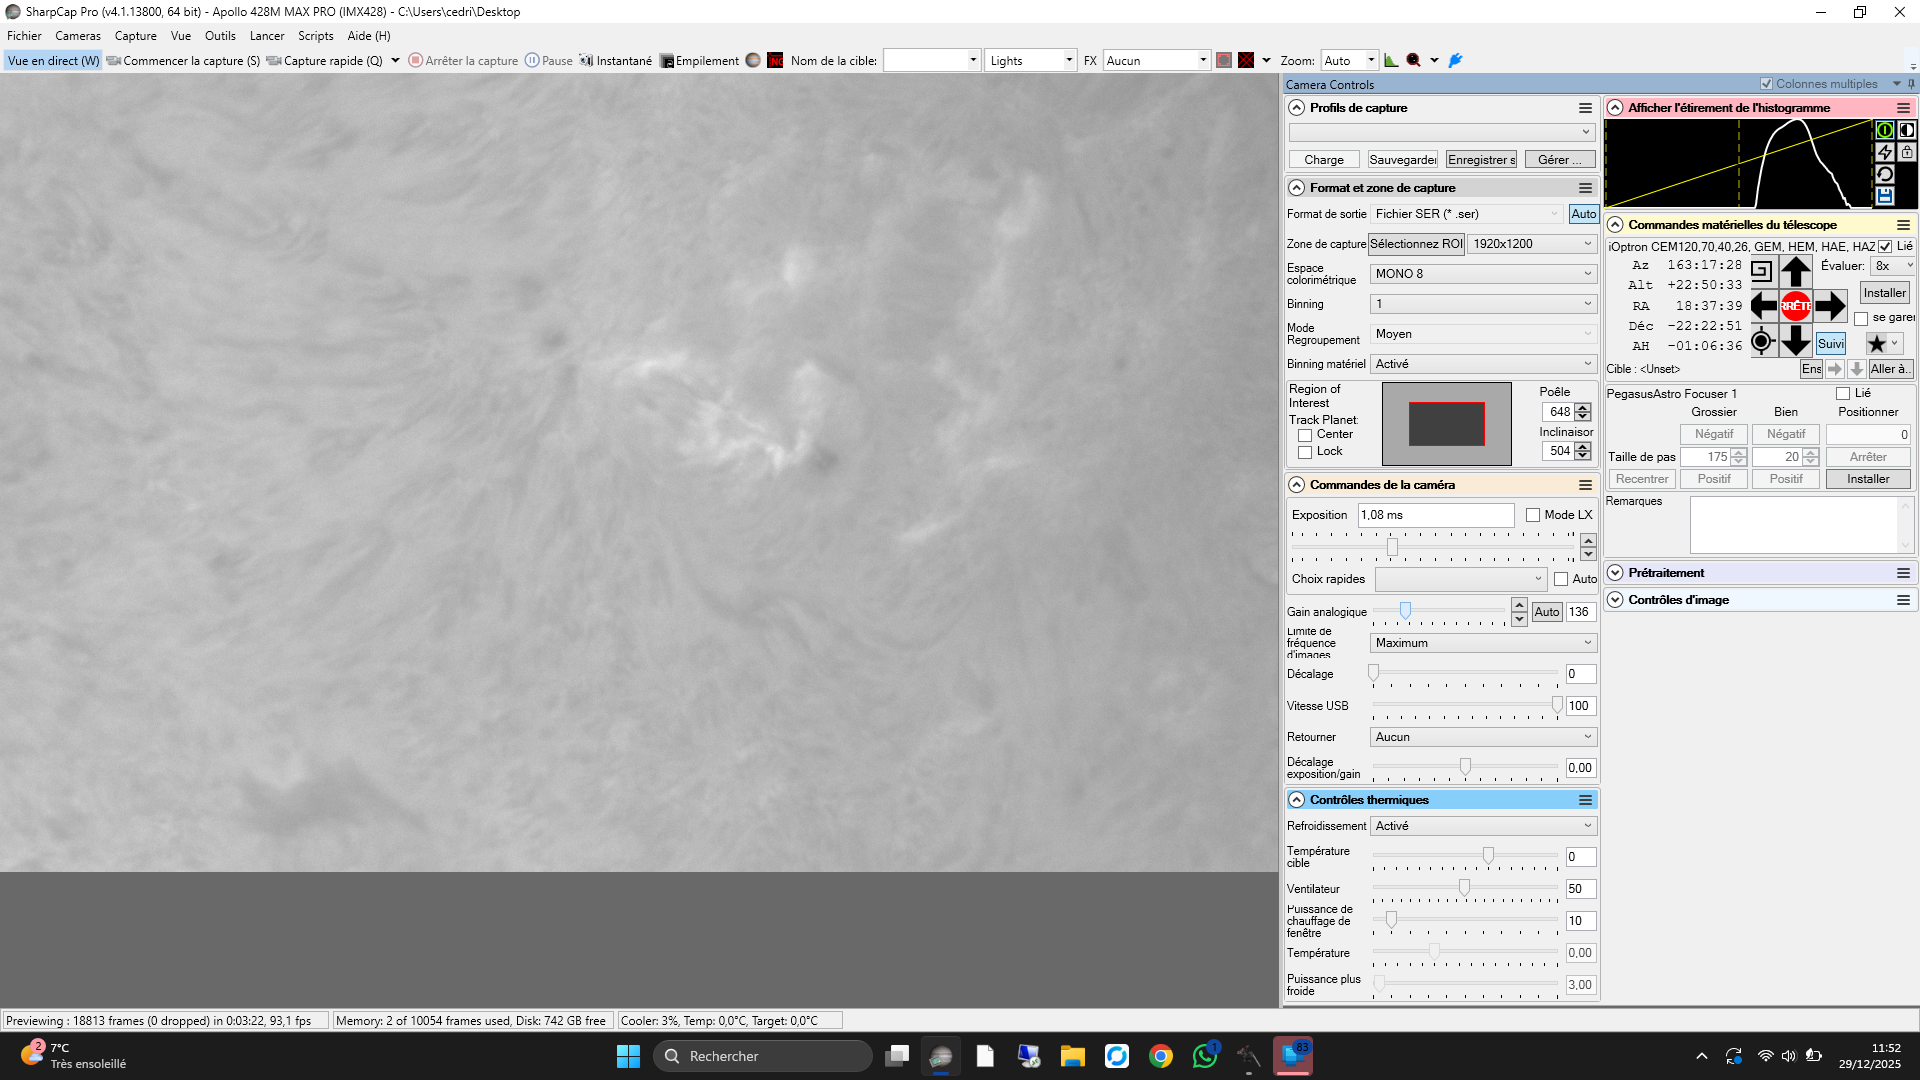The height and width of the screenshot is (1080, 1920).
Task: Open the Refroidissement dropdown
Action: (x=1483, y=826)
